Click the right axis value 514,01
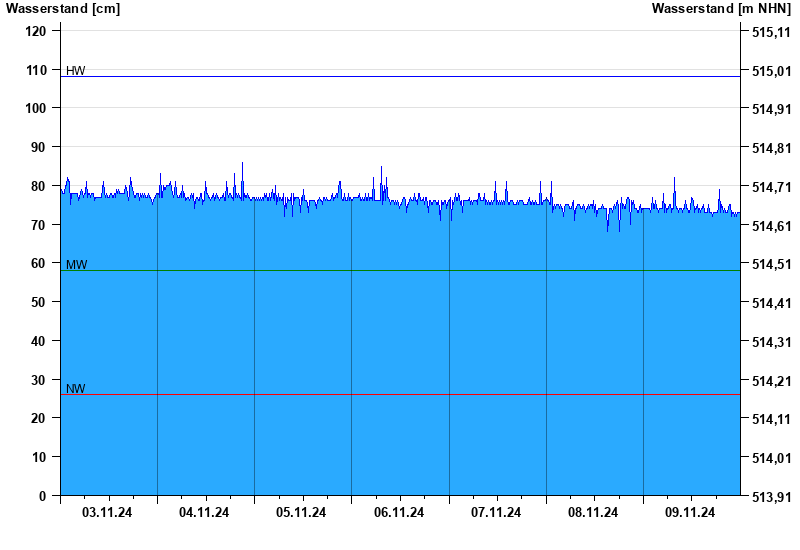800x550 pixels. pos(771,458)
